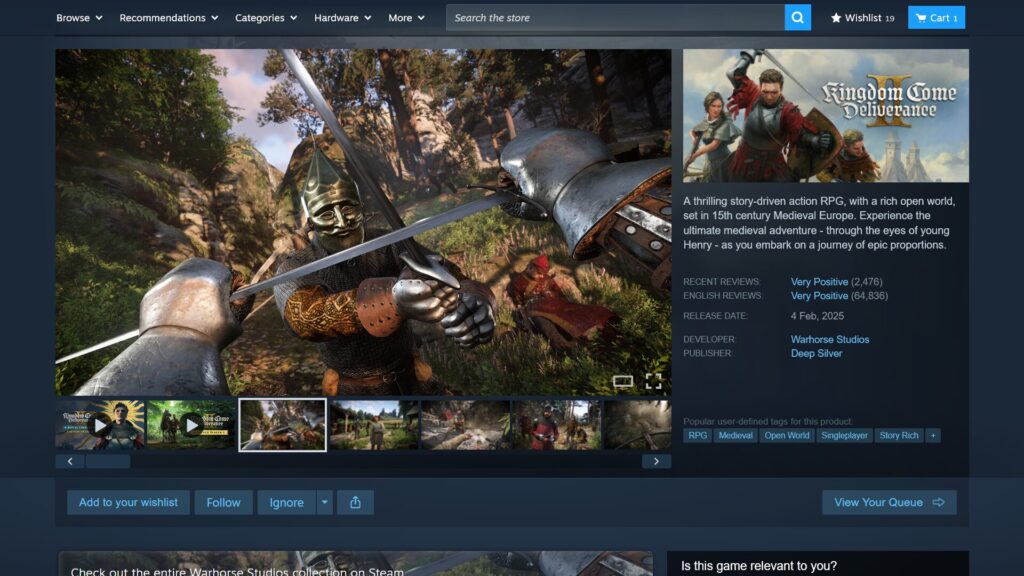Open the Browse menu
This screenshot has width=1024, height=576.
[x=79, y=18]
